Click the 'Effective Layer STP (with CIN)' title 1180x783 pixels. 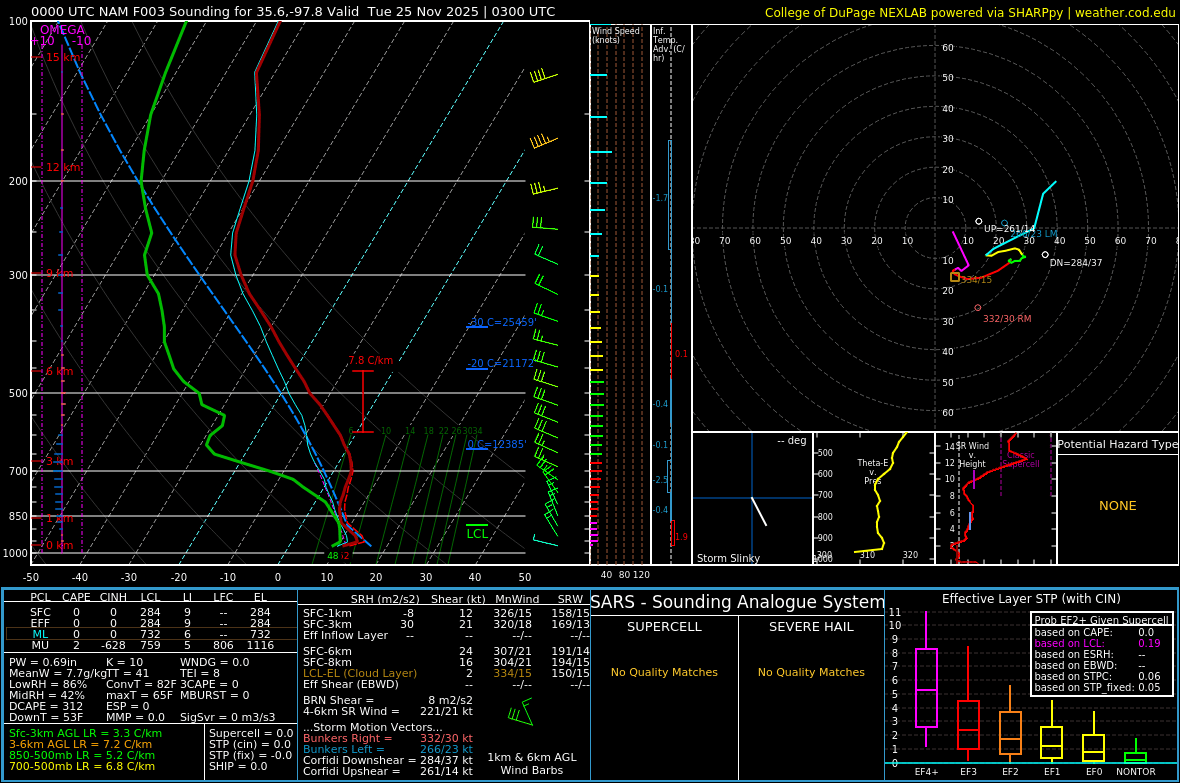pyautogui.click(x=1031, y=599)
